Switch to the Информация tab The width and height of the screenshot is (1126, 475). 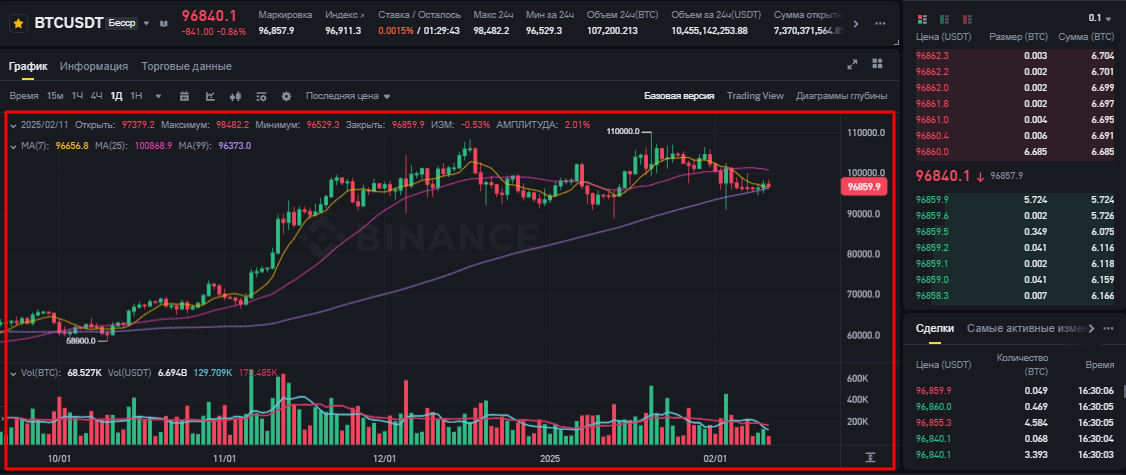pos(94,66)
